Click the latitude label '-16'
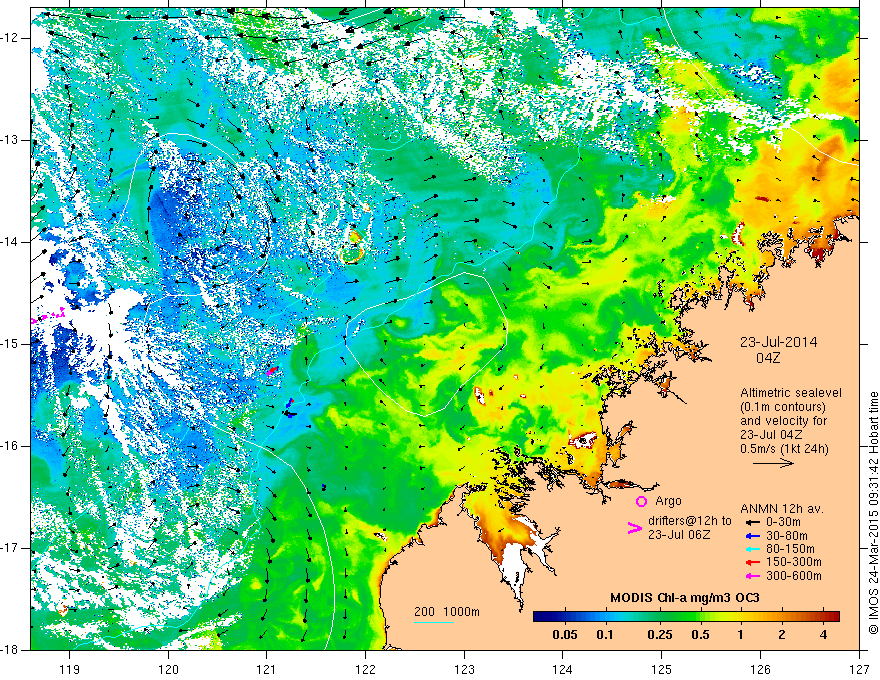 (10, 446)
